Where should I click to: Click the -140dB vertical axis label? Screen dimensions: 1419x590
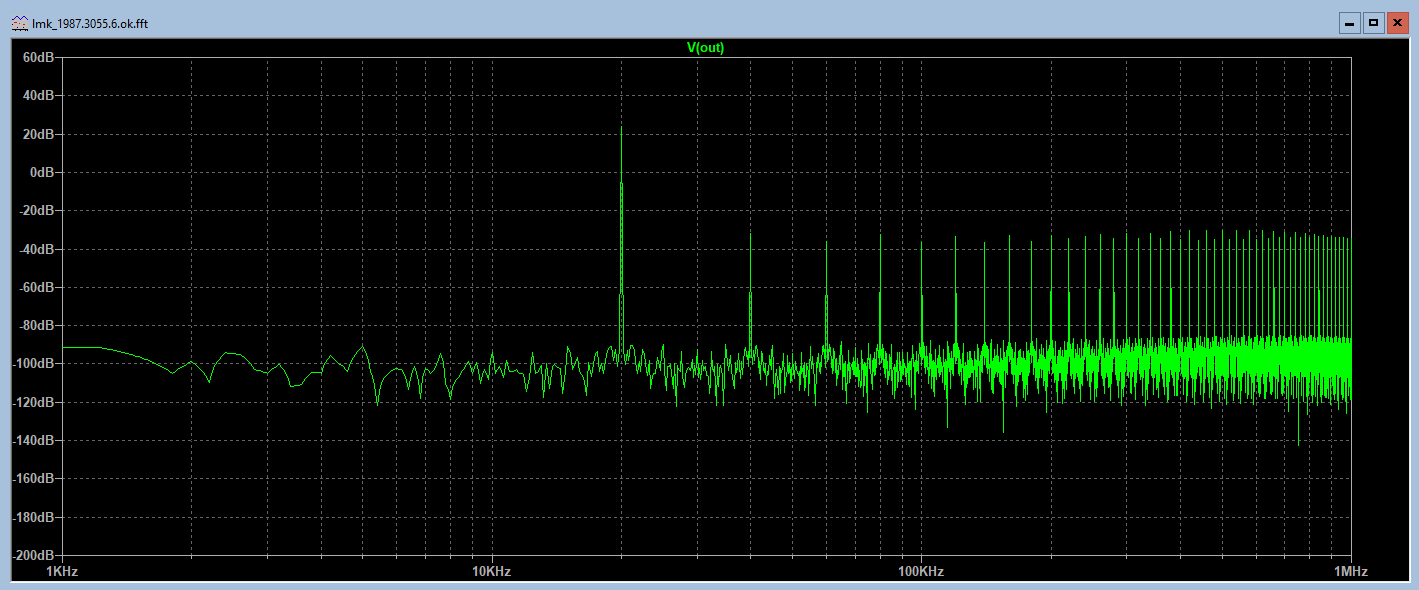pos(34,440)
